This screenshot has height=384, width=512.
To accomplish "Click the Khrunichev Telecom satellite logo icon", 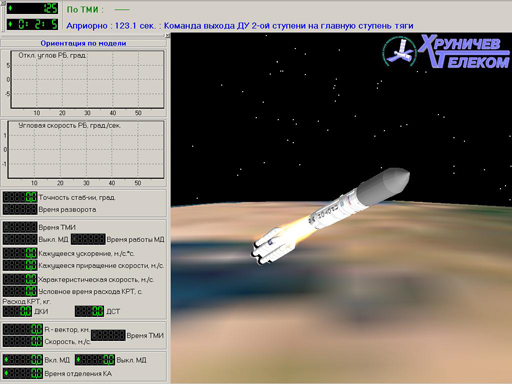I will 400,52.
